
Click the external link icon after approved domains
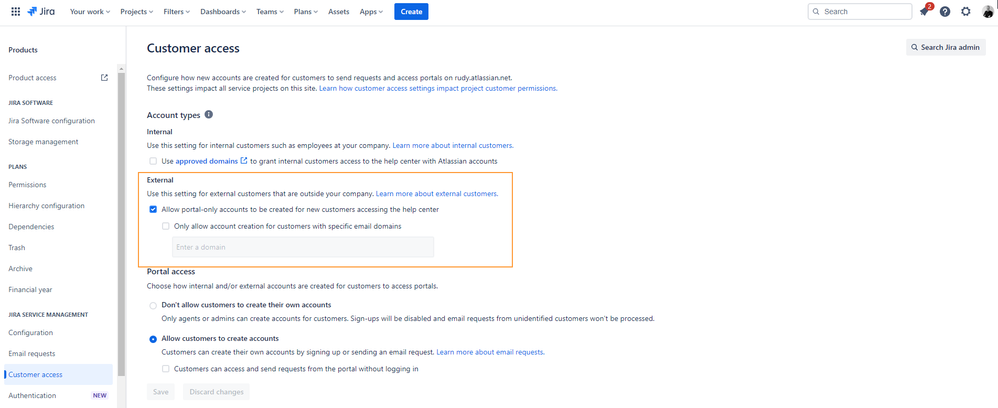click(244, 161)
